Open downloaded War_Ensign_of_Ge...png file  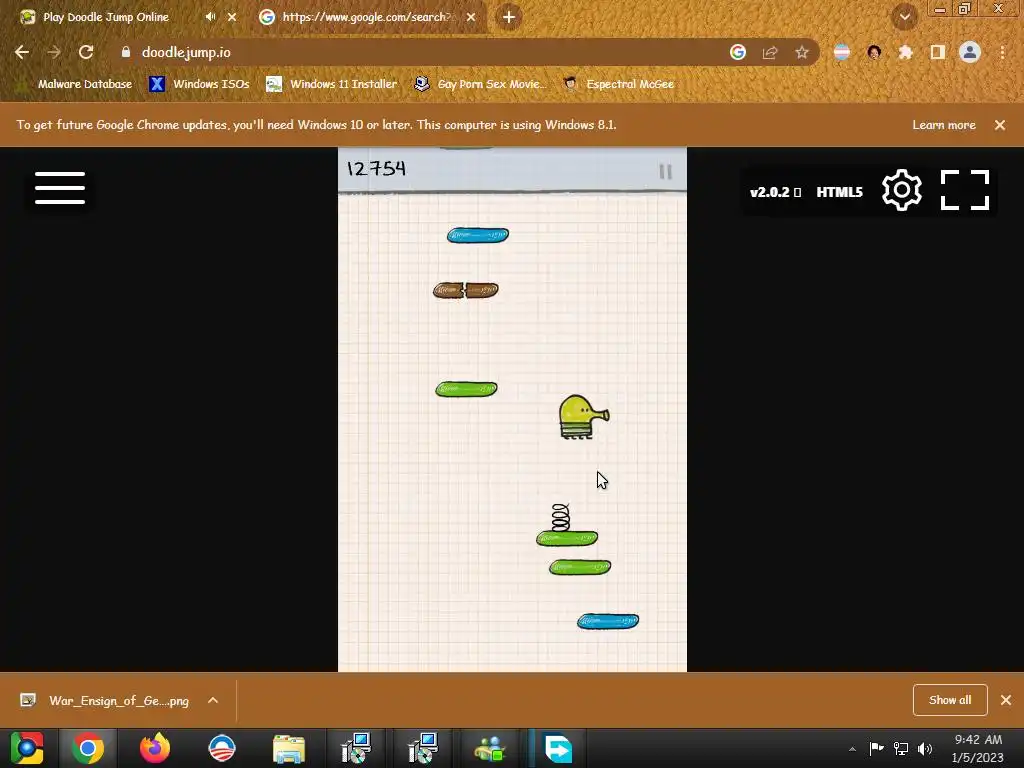click(x=104, y=701)
